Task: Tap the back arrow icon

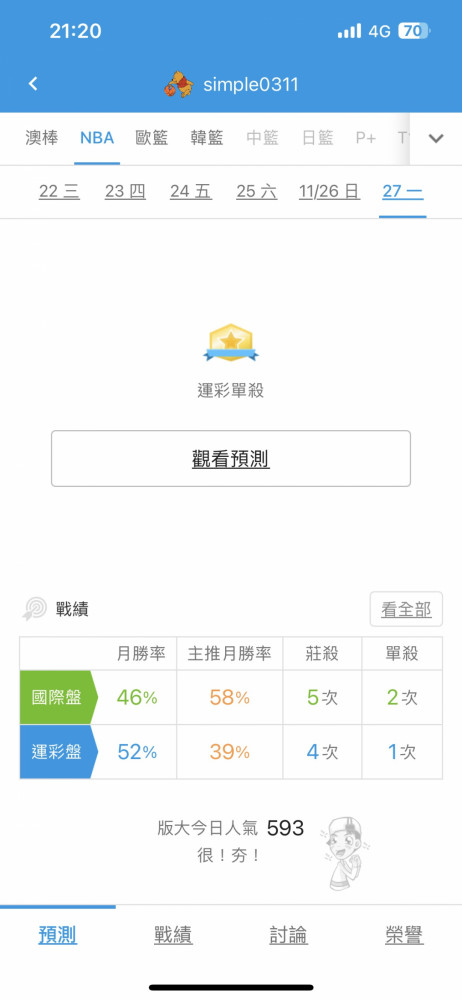Action: click(33, 84)
